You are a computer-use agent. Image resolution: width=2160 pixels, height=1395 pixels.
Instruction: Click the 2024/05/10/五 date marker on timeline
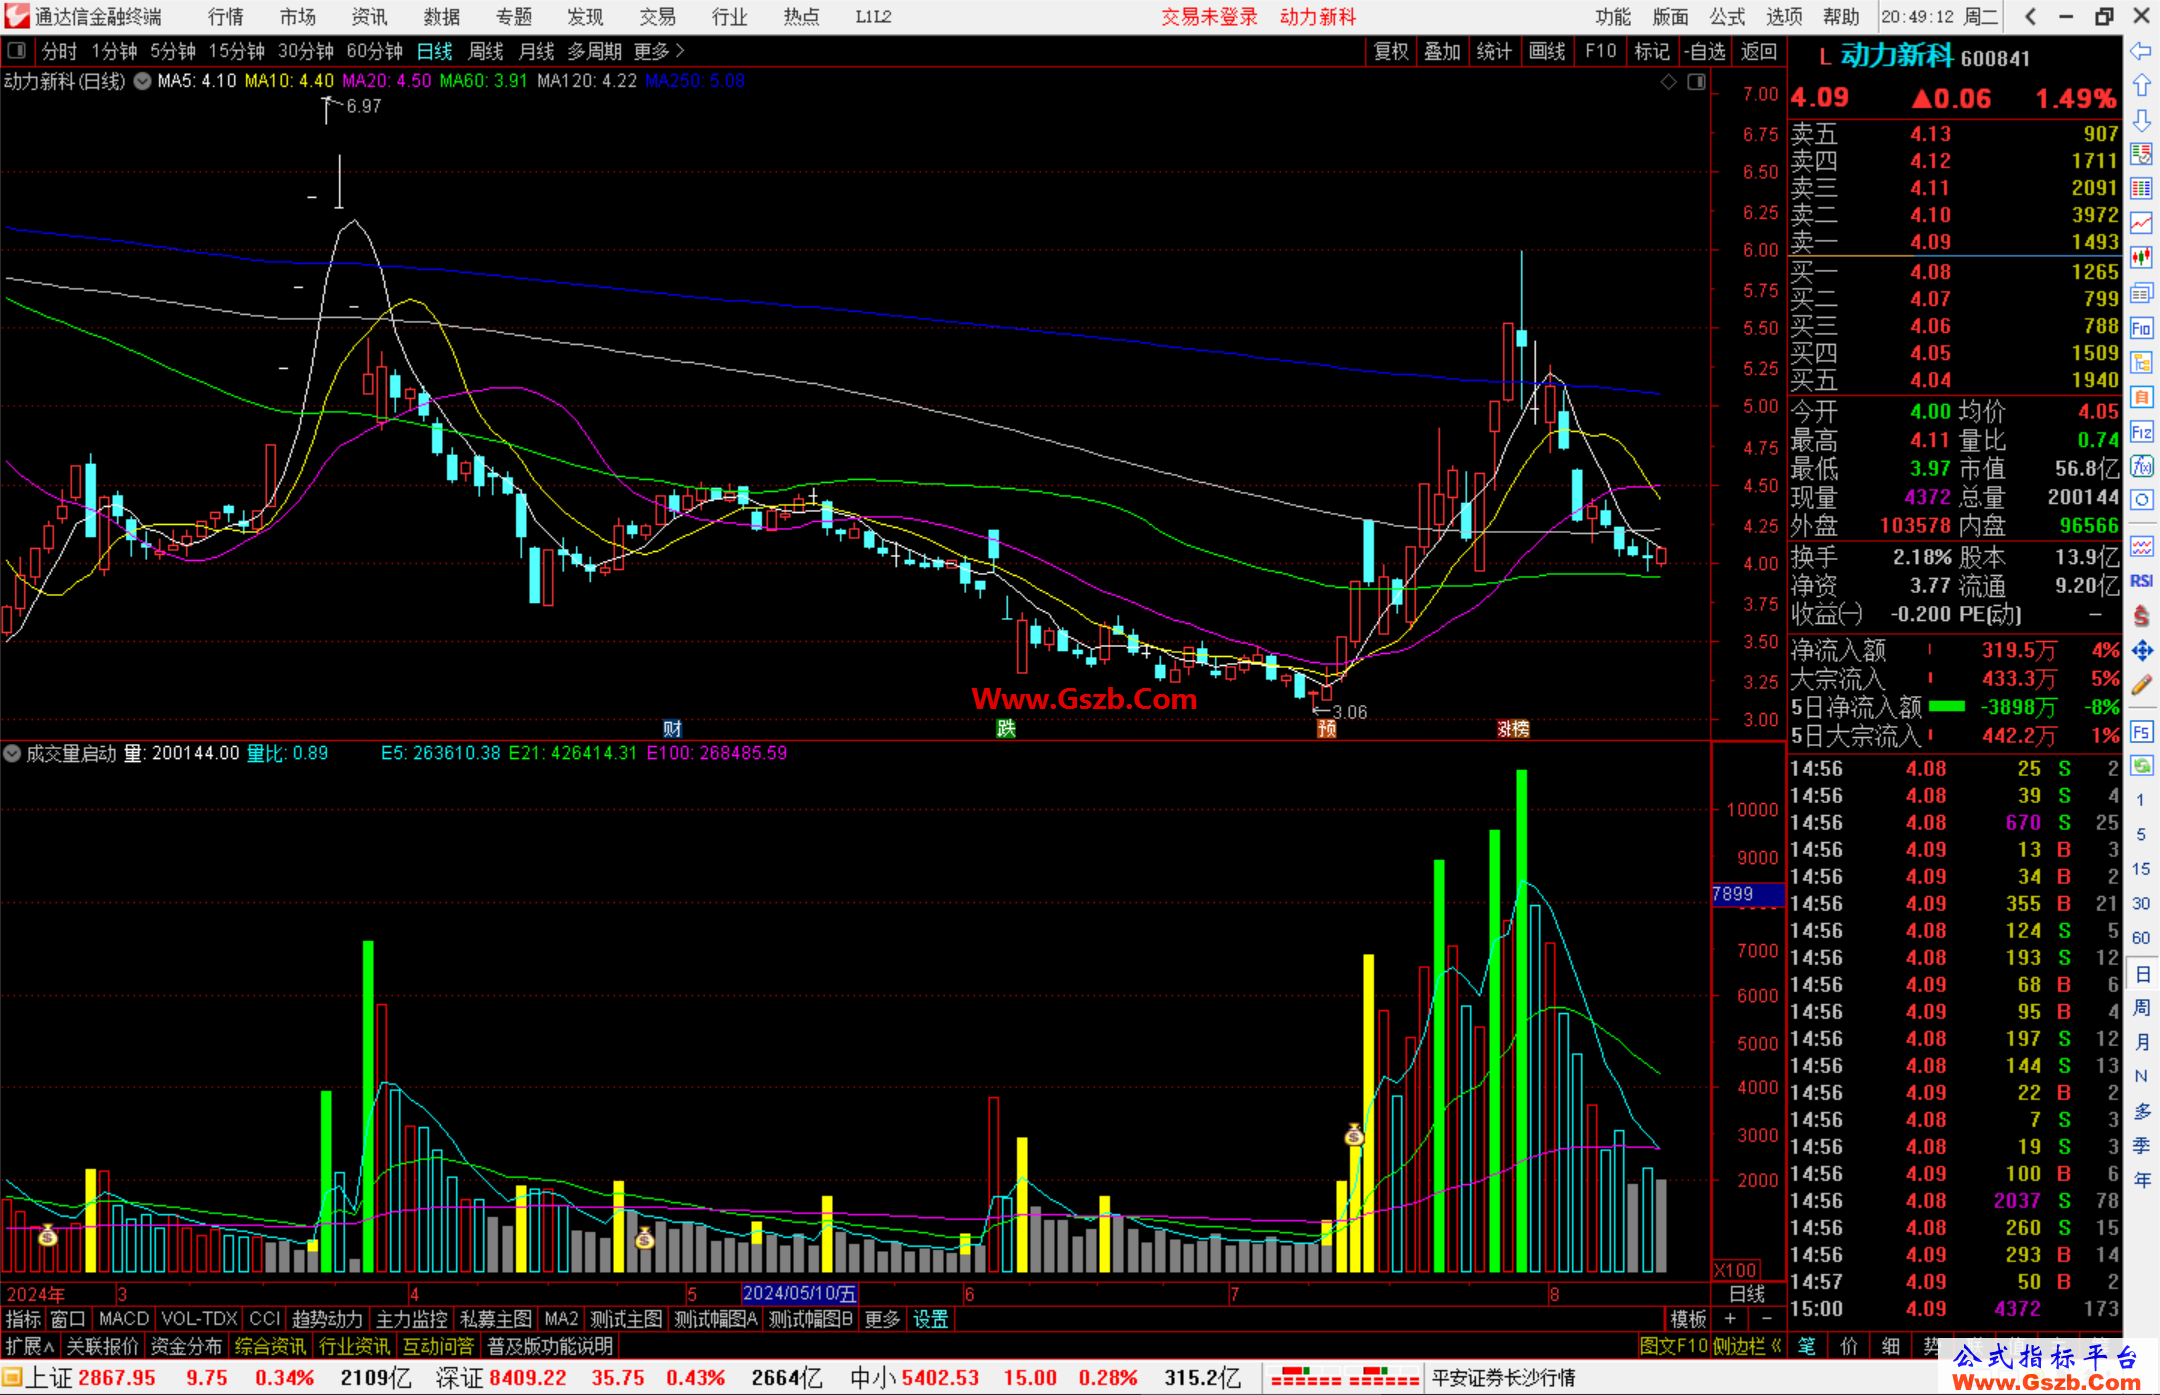(x=800, y=1293)
